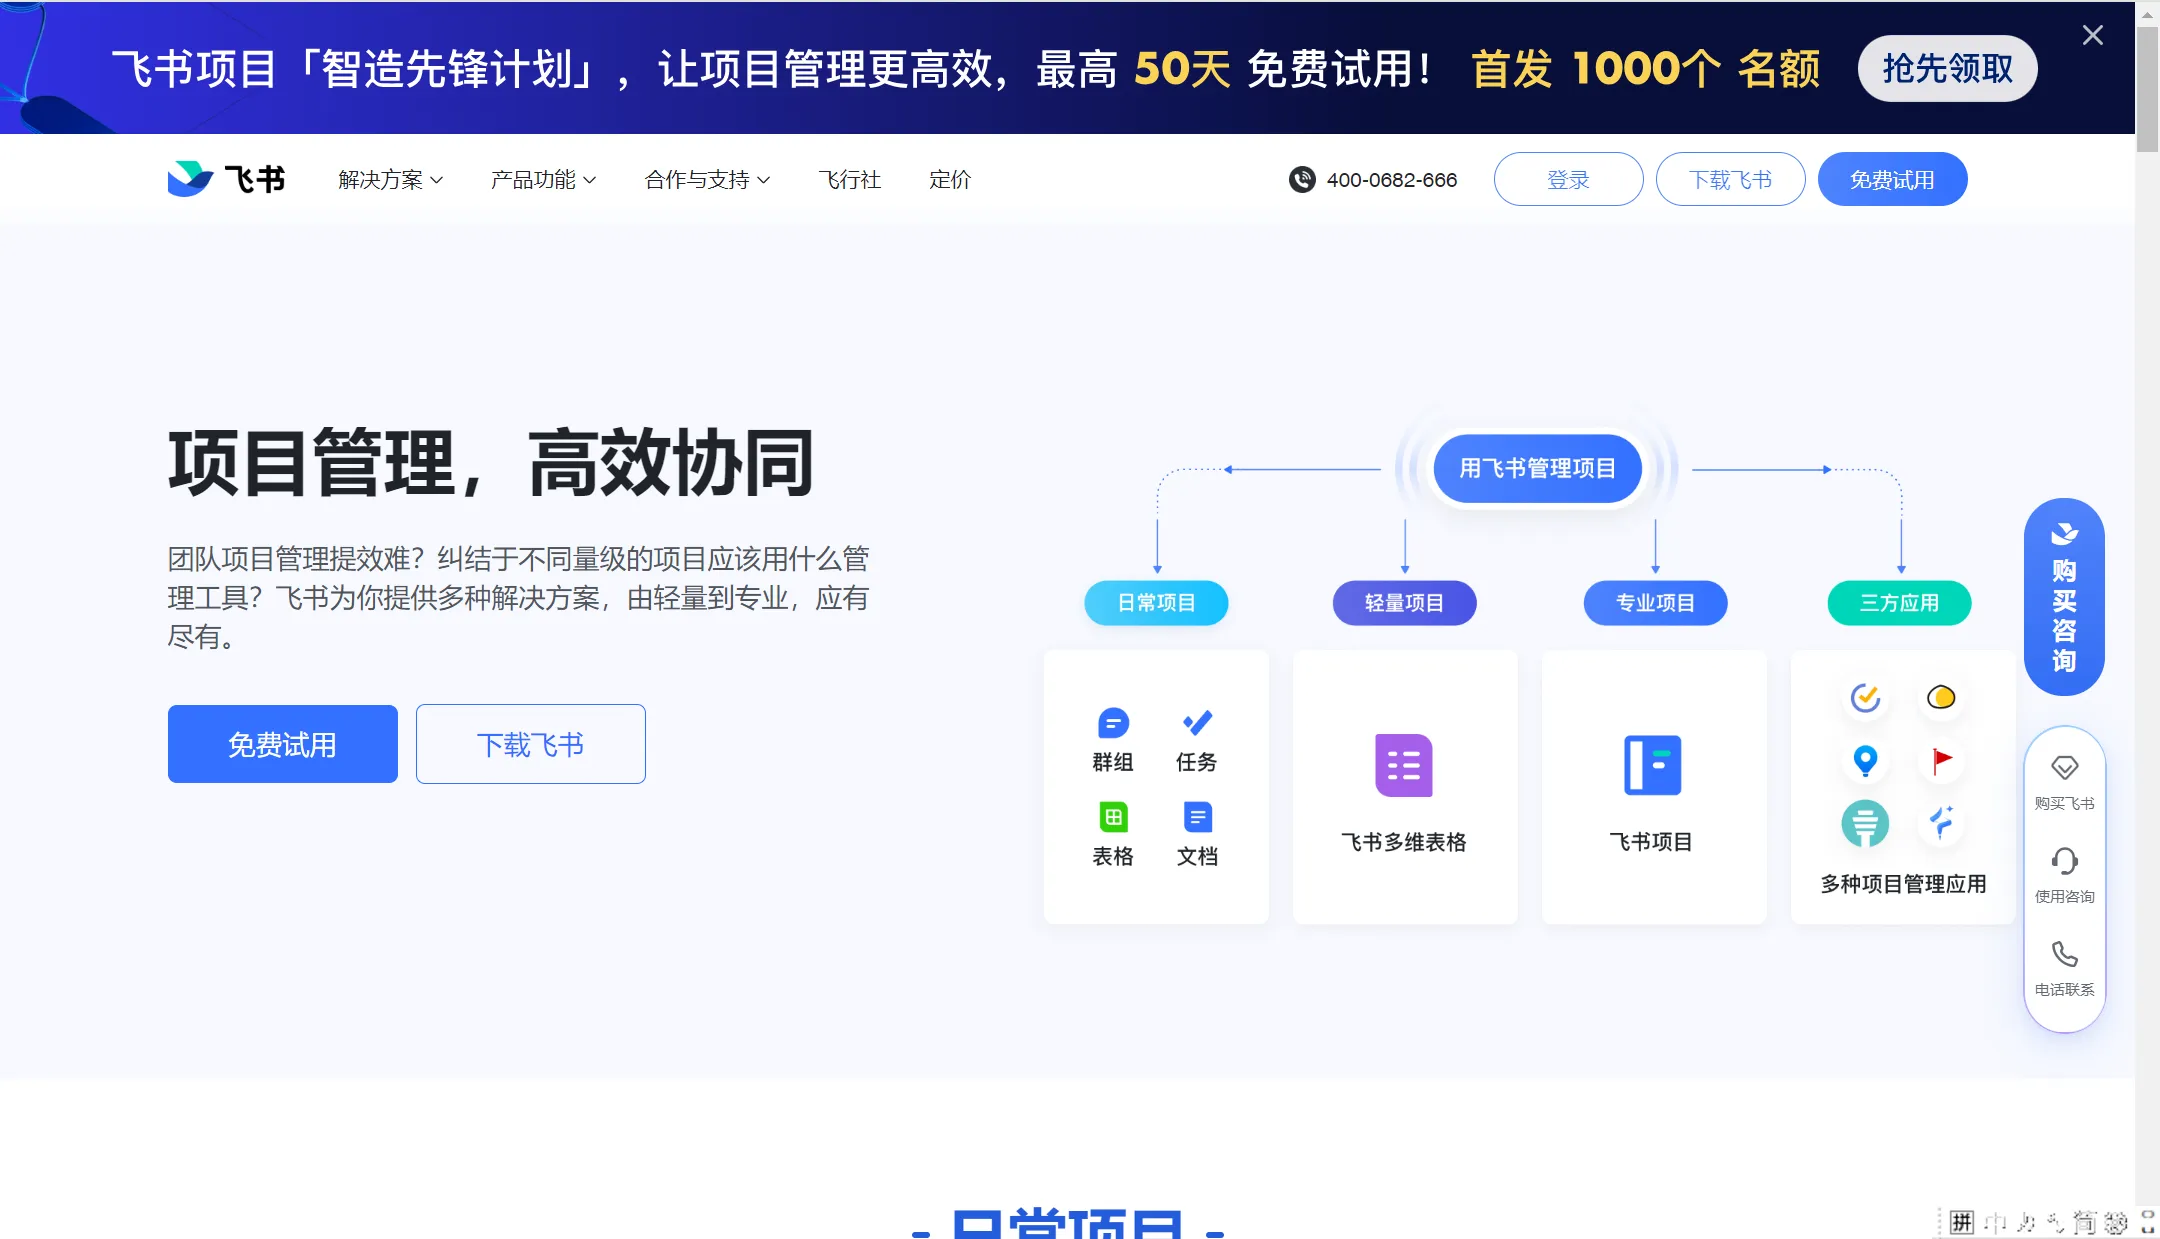Click the page vertical scrollbar thumb
Image resolution: width=2160 pixels, height=1239 pixels.
point(2147,89)
